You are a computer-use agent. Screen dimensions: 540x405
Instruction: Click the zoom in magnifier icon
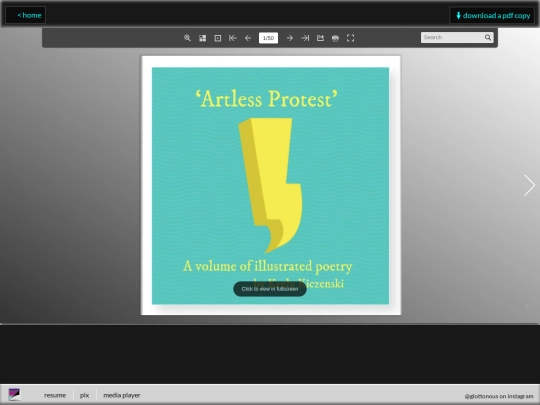(x=187, y=38)
